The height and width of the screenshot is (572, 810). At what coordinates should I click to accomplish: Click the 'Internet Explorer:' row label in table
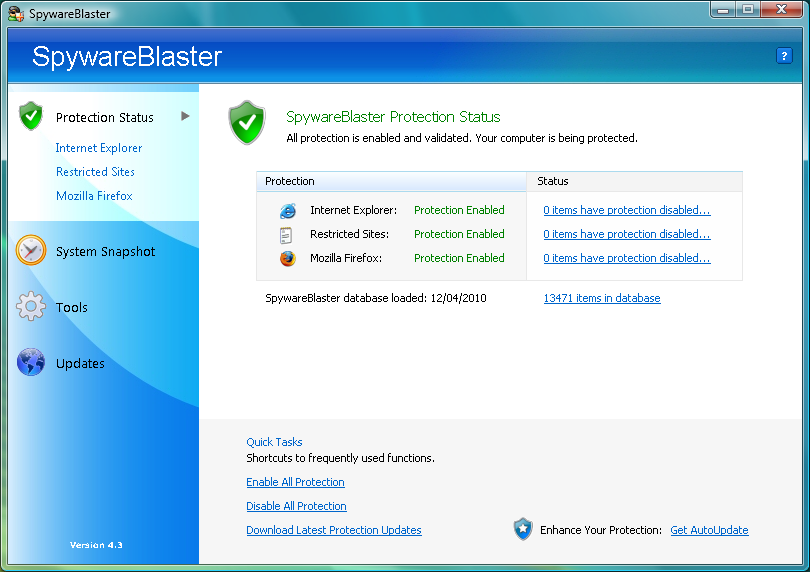pyautogui.click(x=353, y=210)
